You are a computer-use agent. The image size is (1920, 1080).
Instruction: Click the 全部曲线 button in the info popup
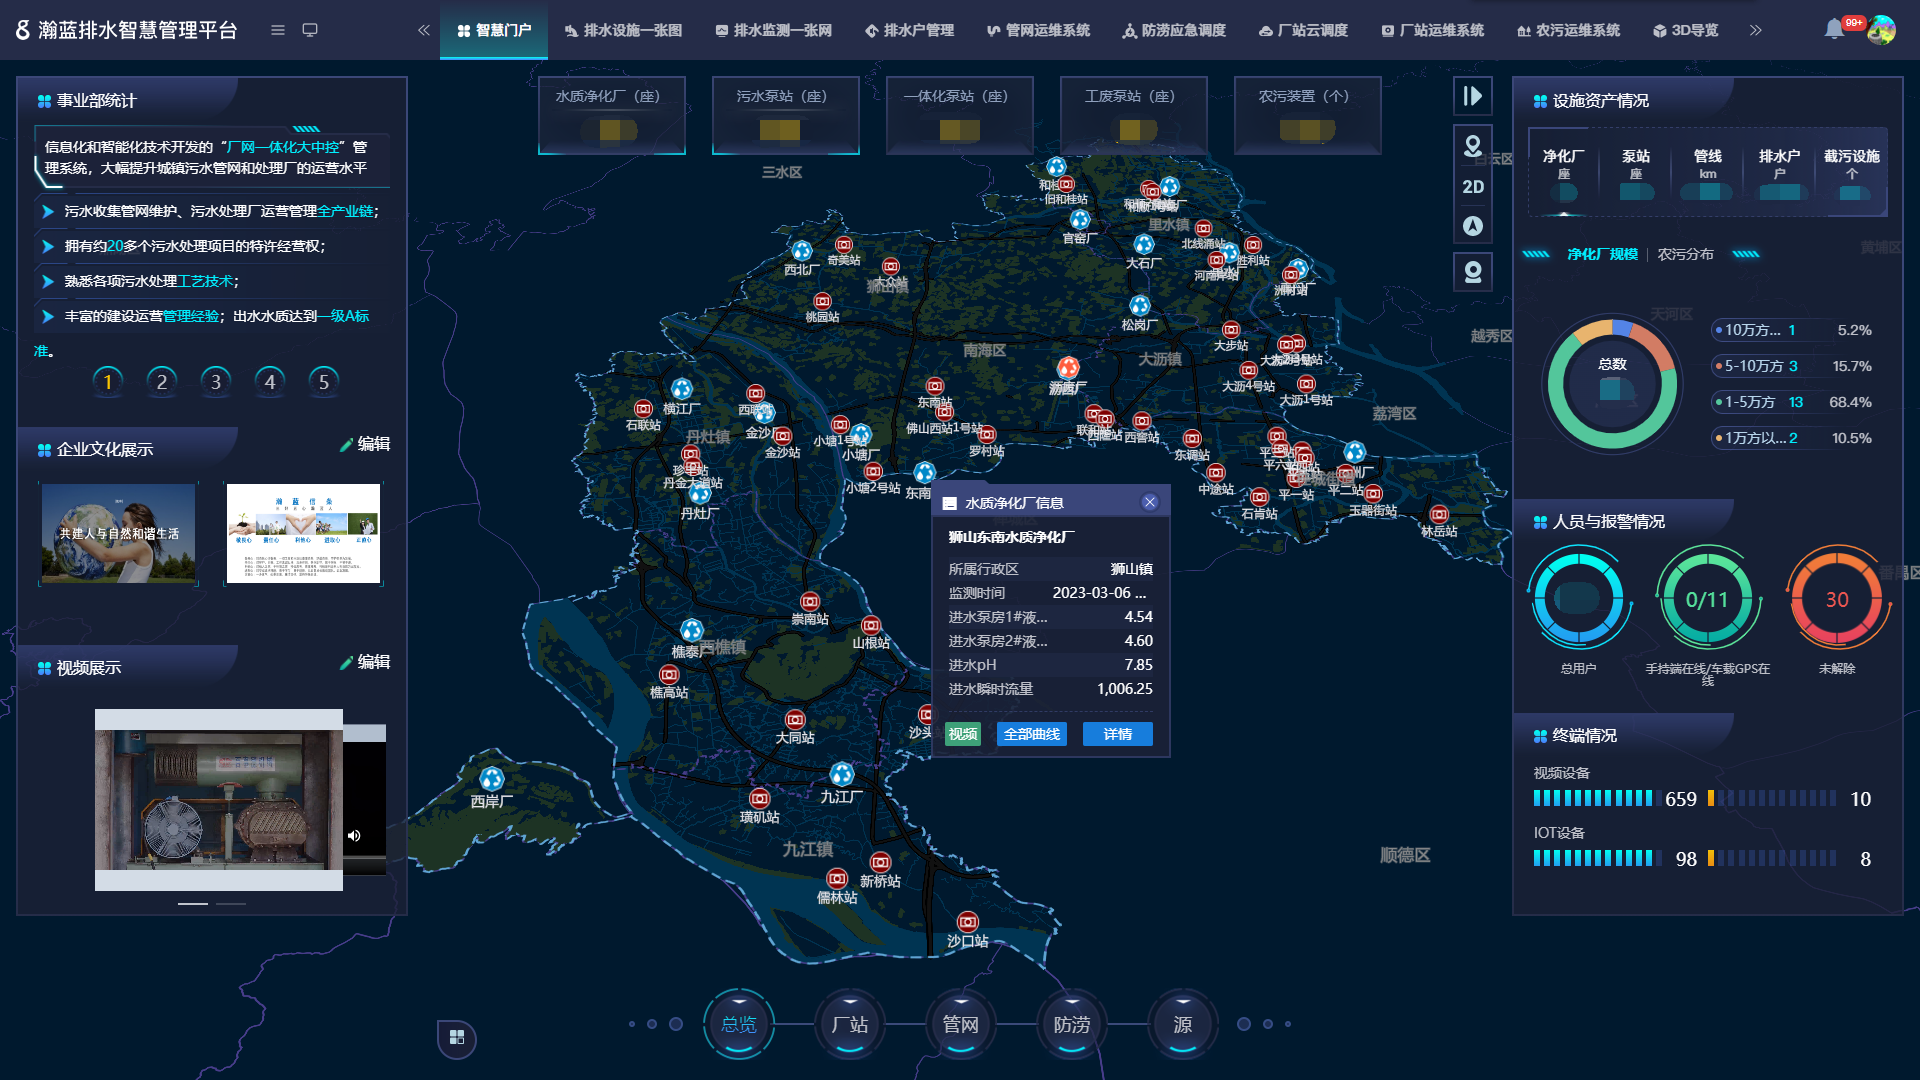1032,734
